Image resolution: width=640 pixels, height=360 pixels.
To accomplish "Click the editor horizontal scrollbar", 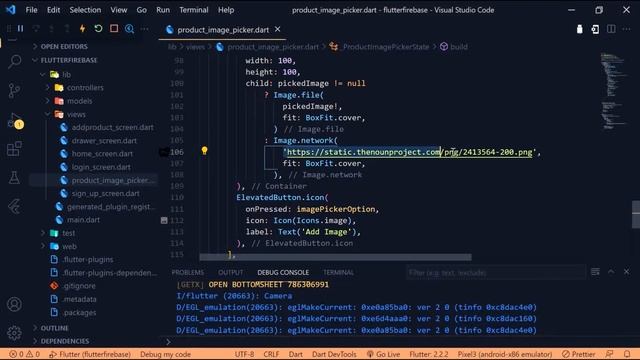I will 335,257.
